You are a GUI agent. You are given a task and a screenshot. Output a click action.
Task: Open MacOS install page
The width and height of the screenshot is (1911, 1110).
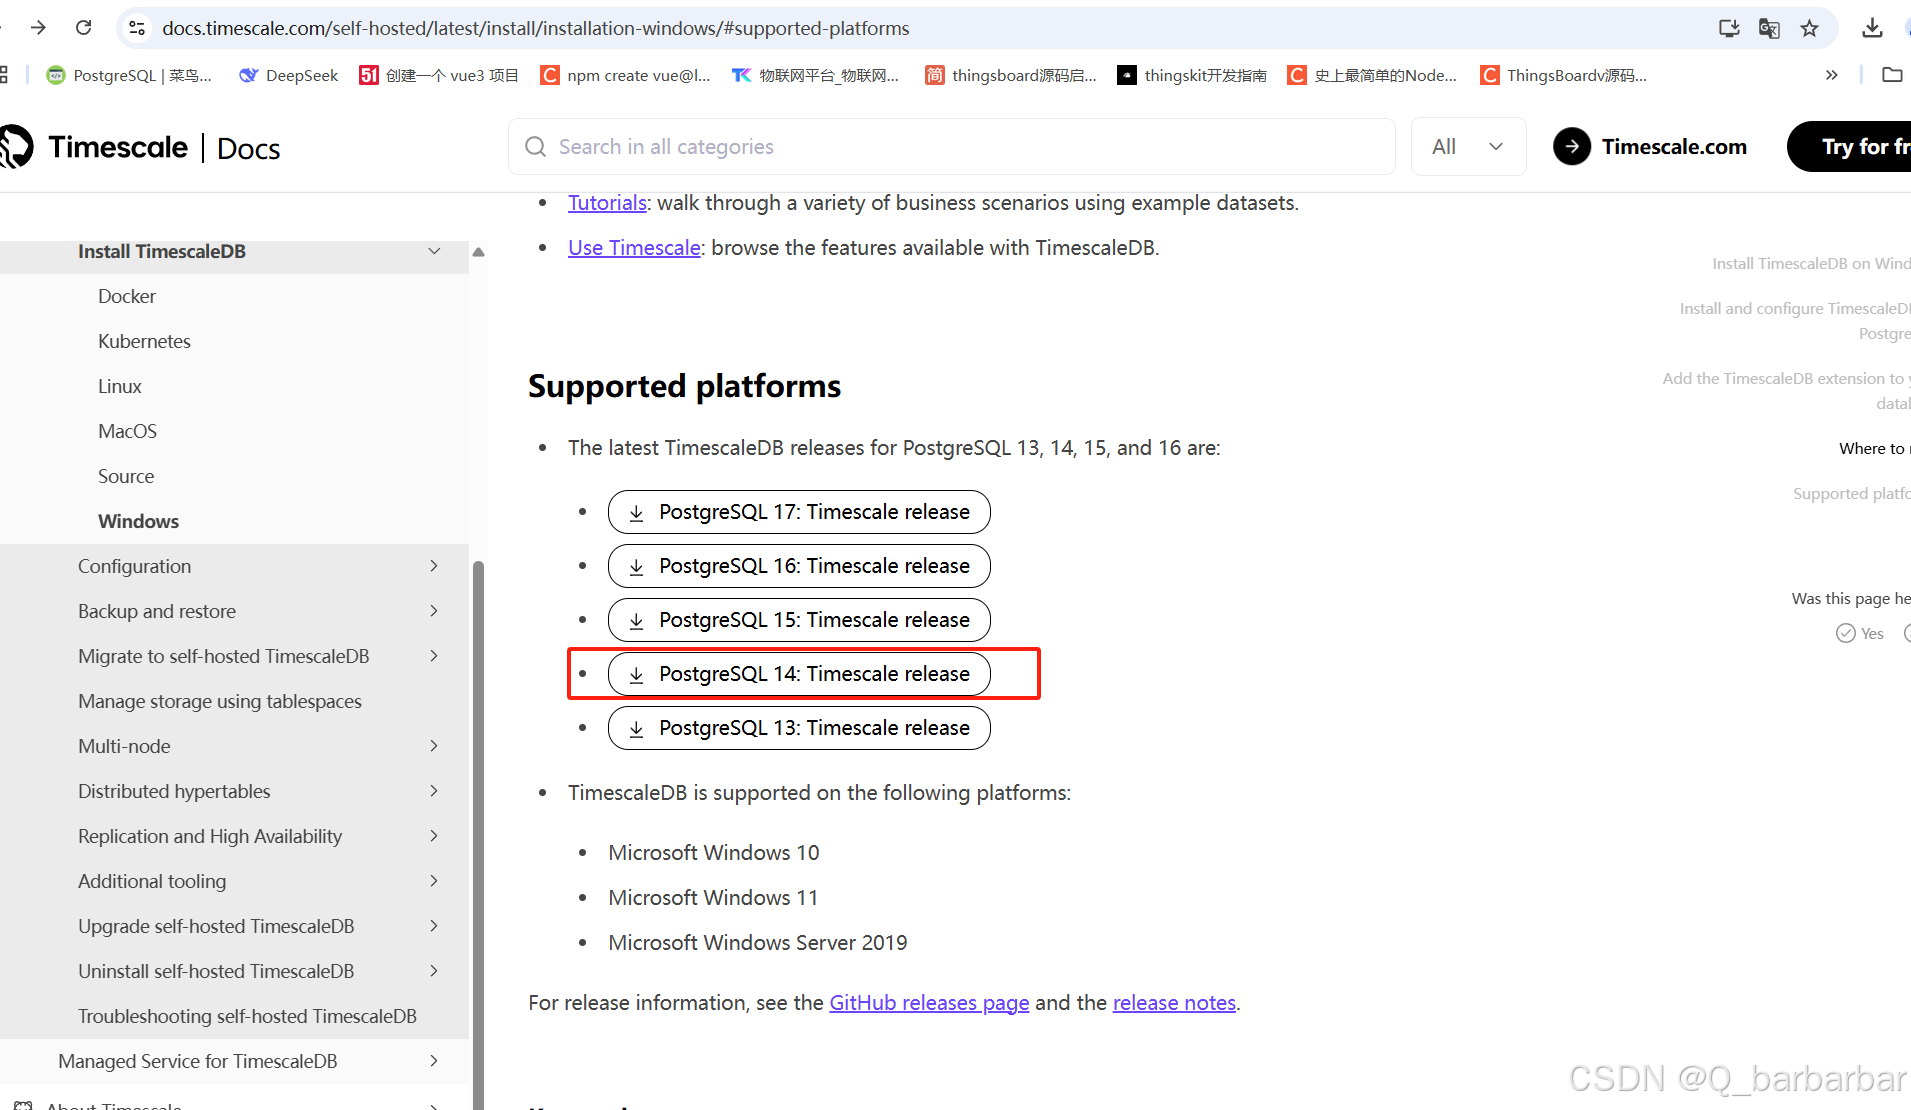point(128,431)
